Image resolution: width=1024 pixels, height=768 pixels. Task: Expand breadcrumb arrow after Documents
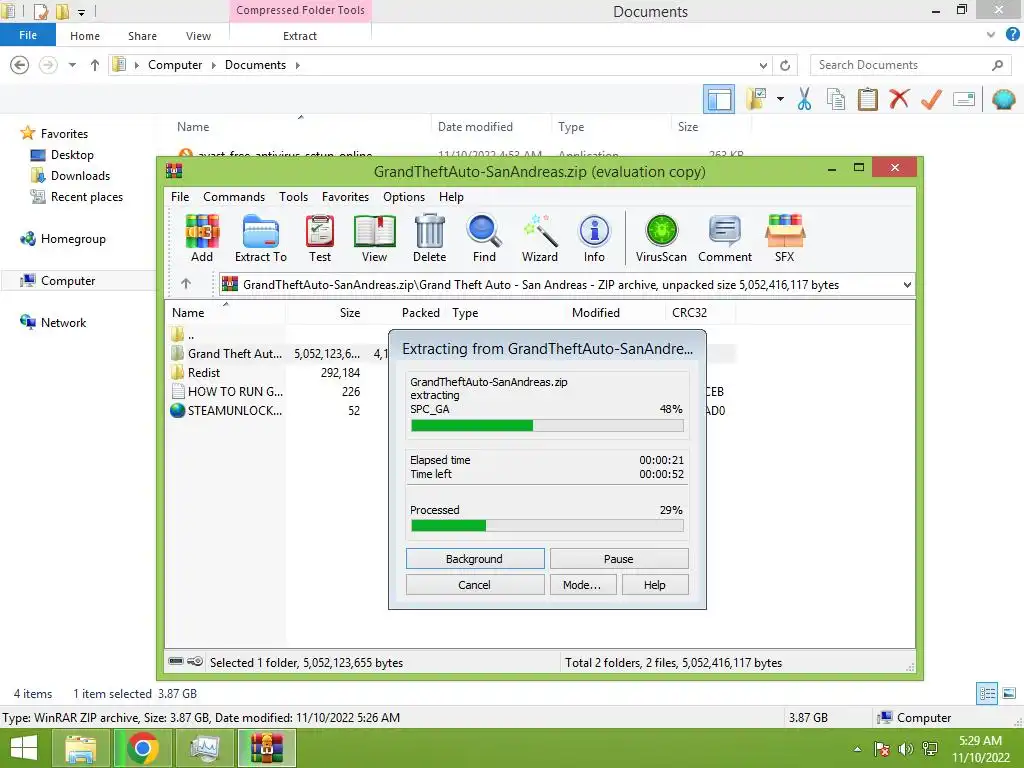click(298, 65)
